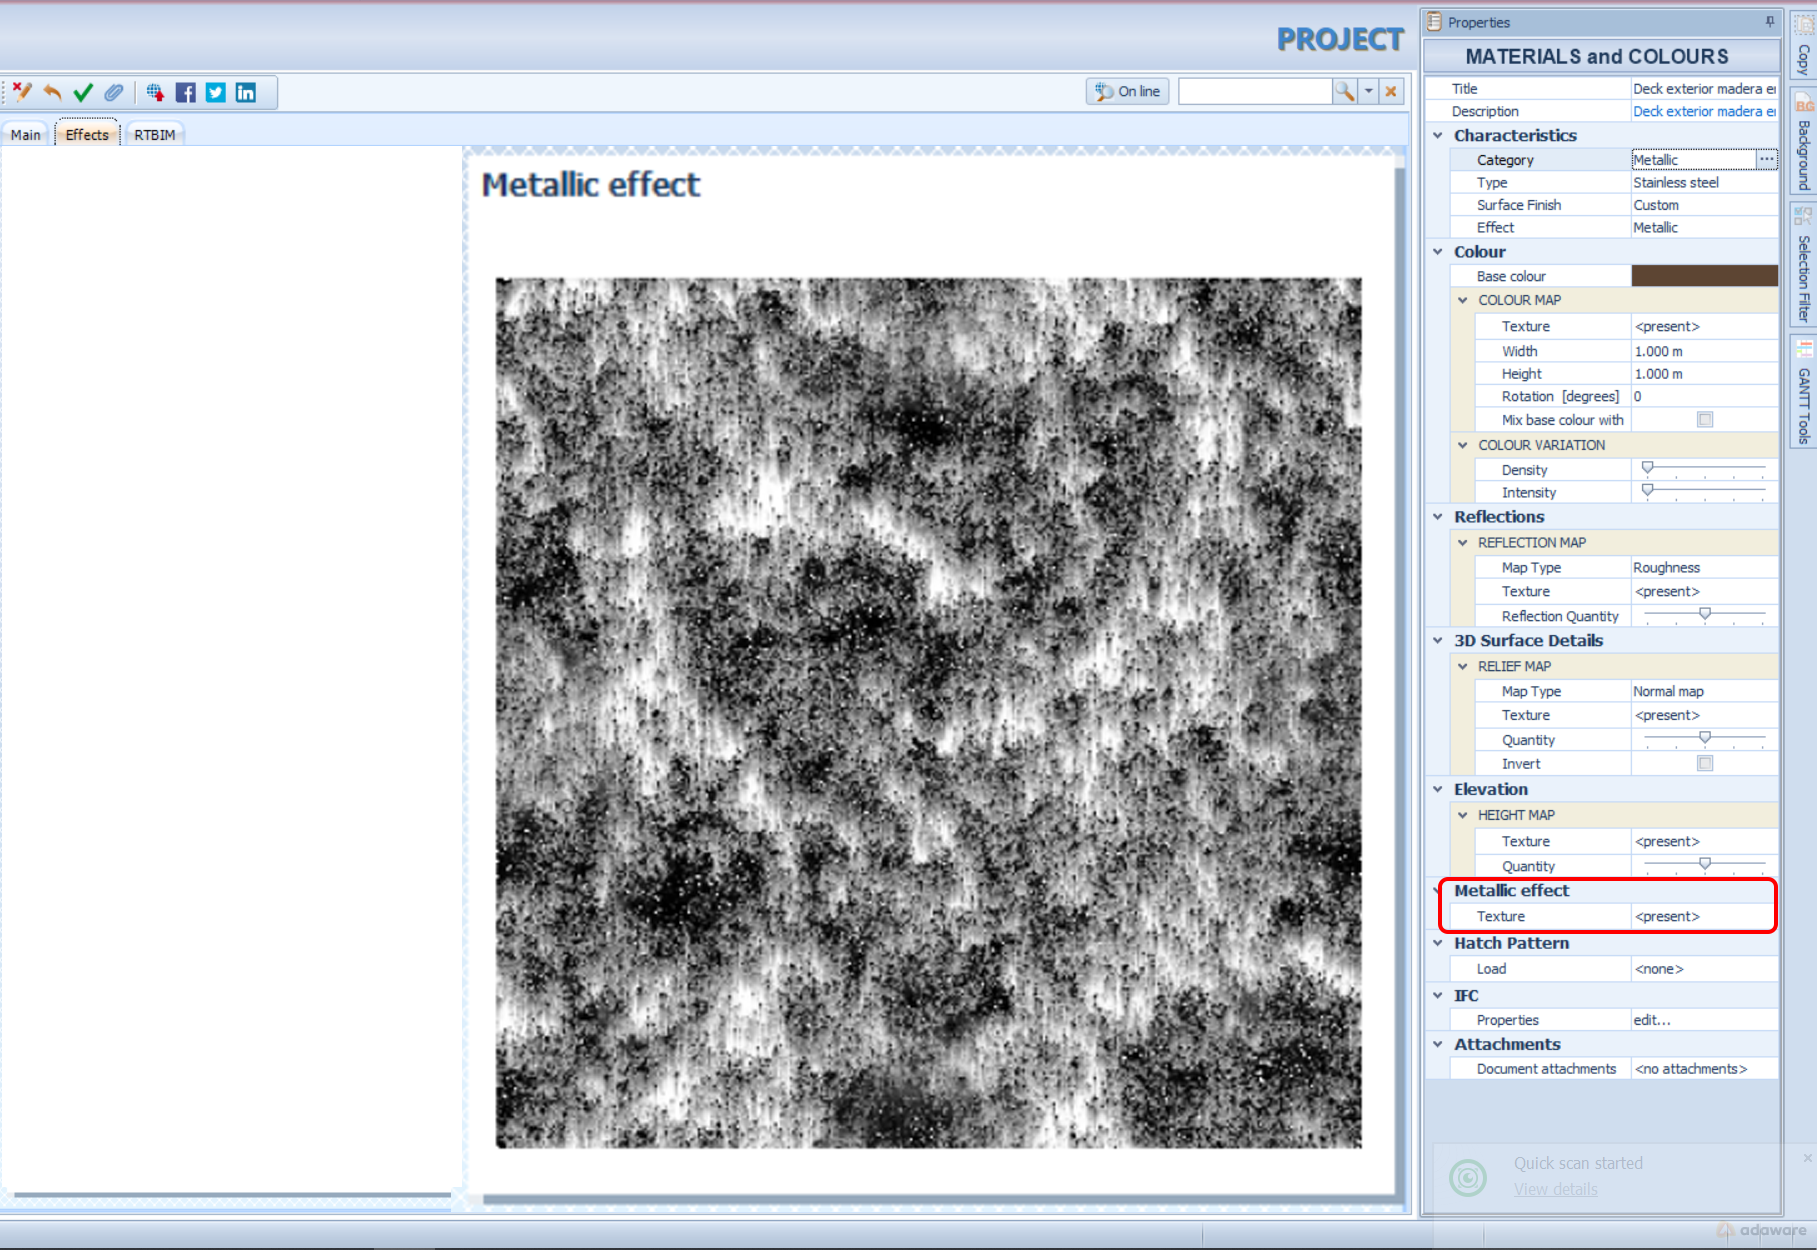The height and width of the screenshot is (1250, 1817).
Task: Collapse the Hatch Pattern section
Action: (1438, 943)
